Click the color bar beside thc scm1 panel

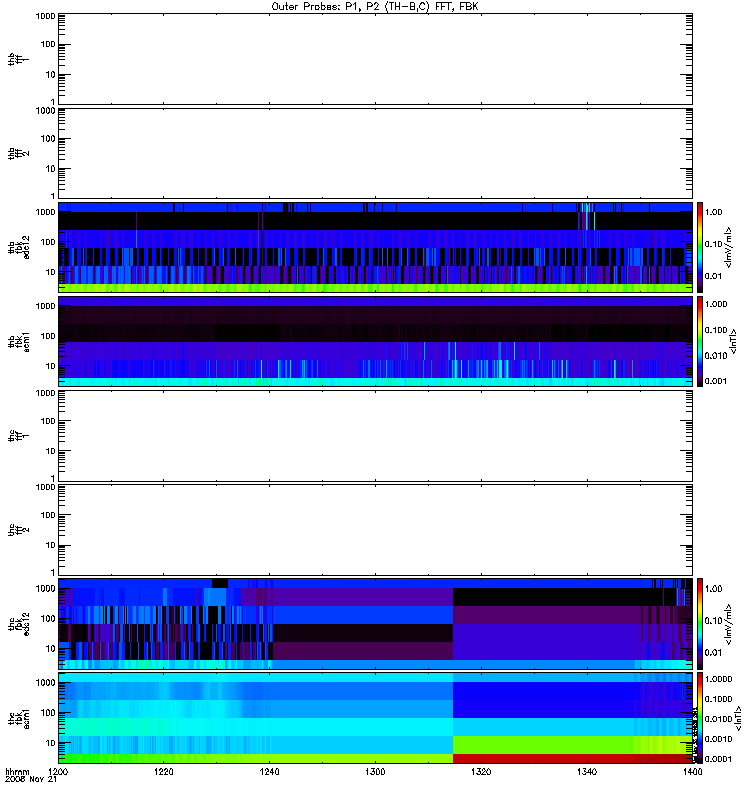tap(702, 718)
